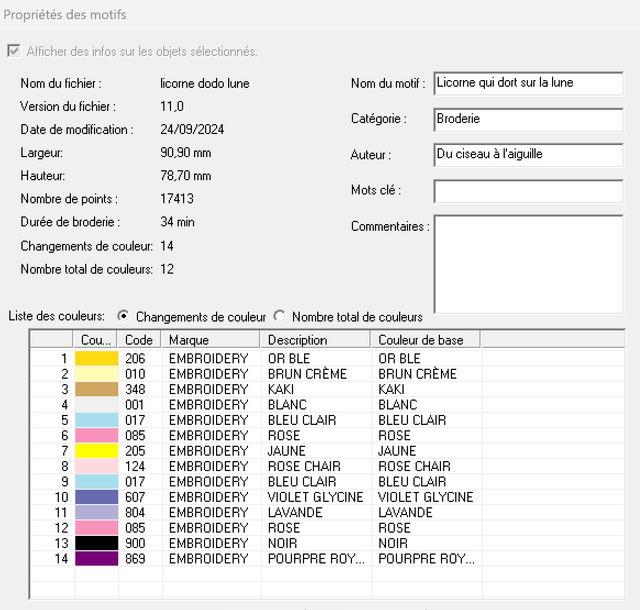
Task: Click the 'Marque' column header
Action: point(211,340)
